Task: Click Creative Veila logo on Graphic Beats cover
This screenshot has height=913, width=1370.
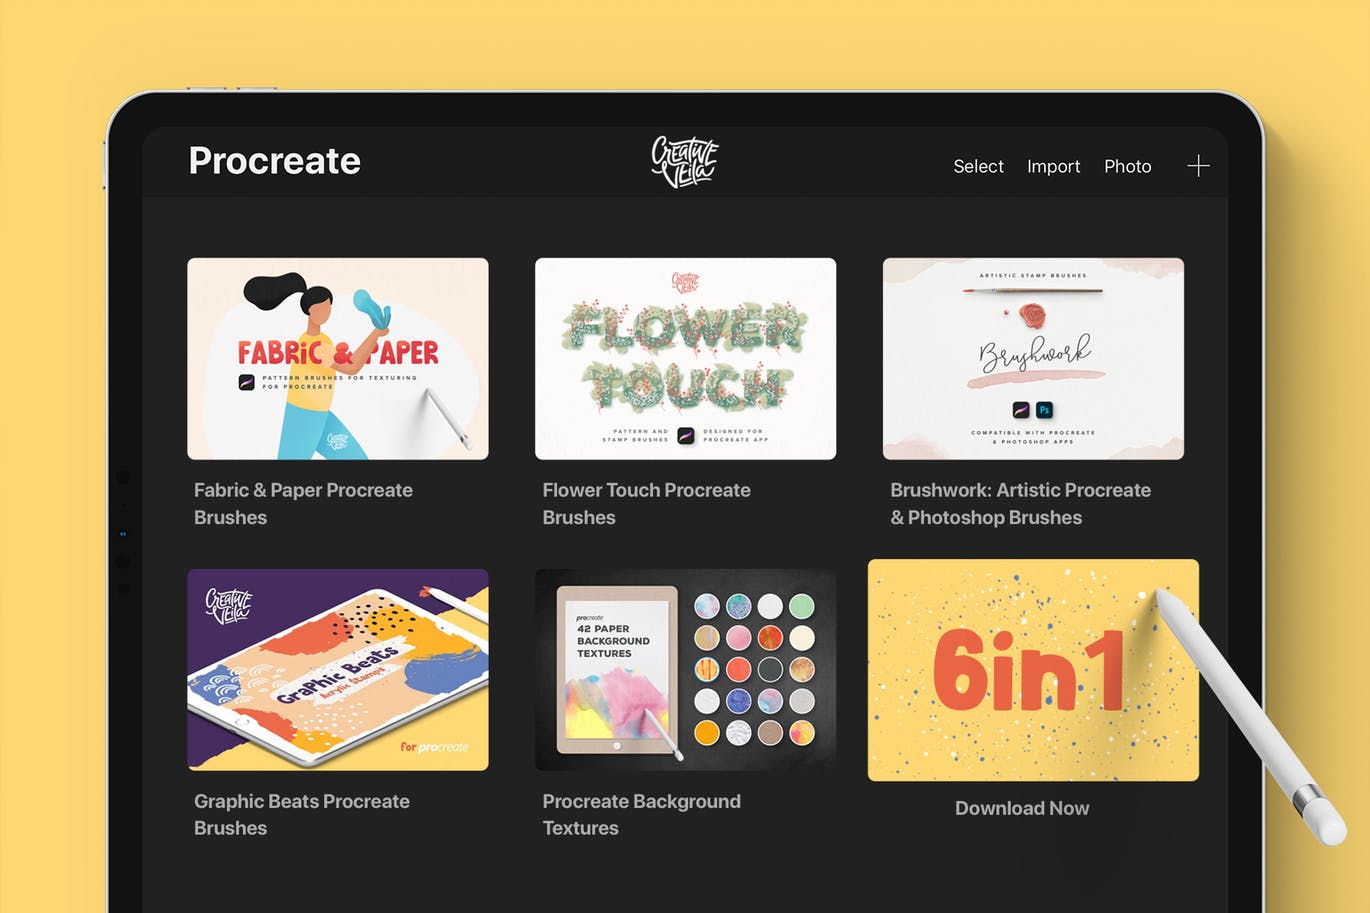Action: 228,605
